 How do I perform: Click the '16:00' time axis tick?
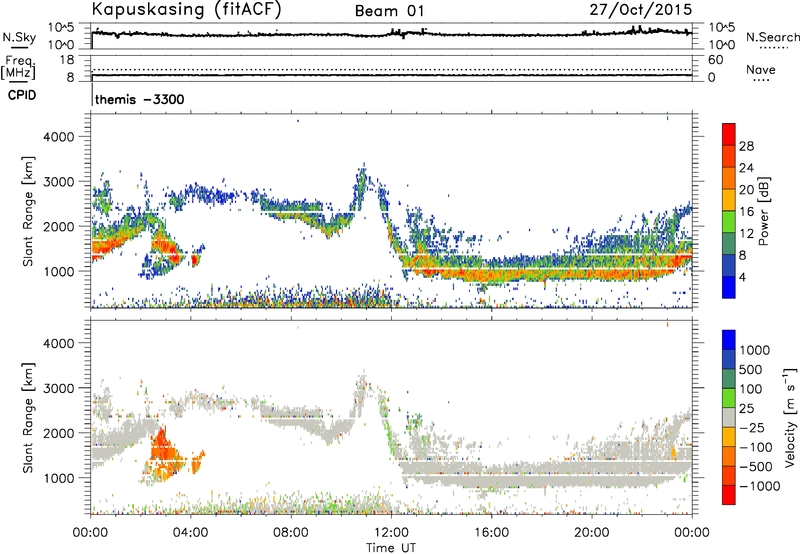(491, 533)
